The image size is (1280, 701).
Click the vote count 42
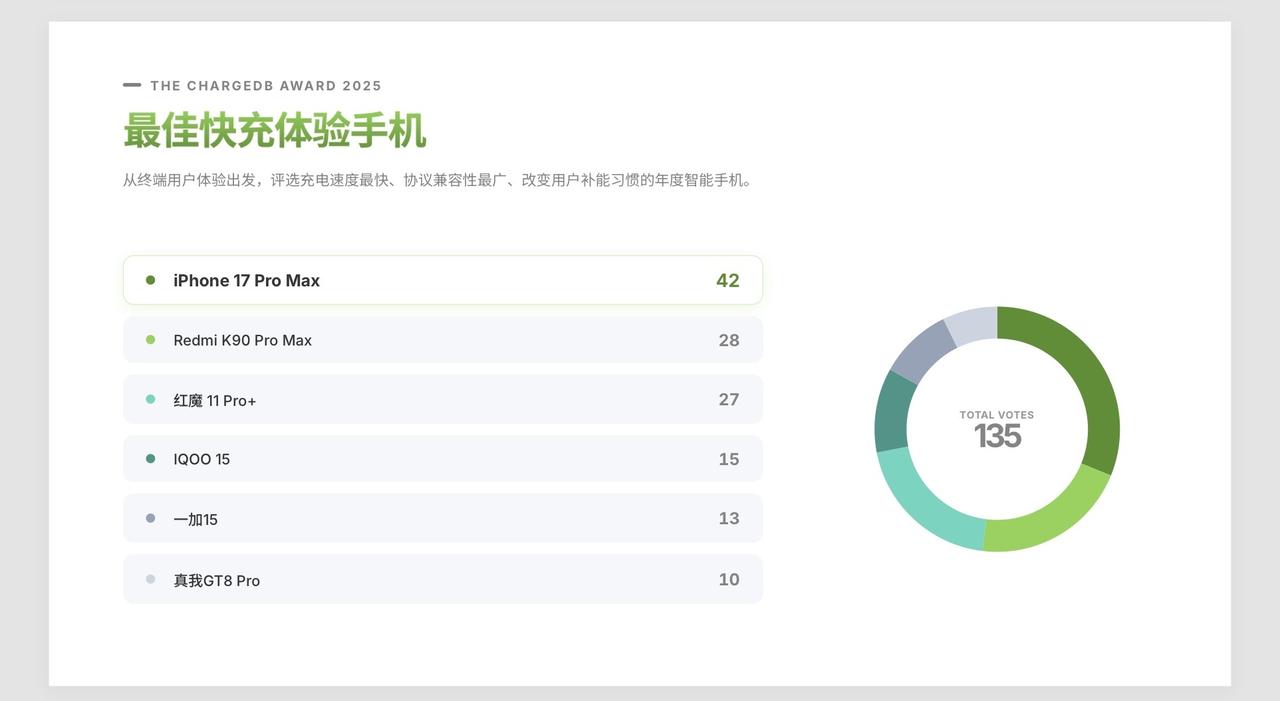click(728, 281)
